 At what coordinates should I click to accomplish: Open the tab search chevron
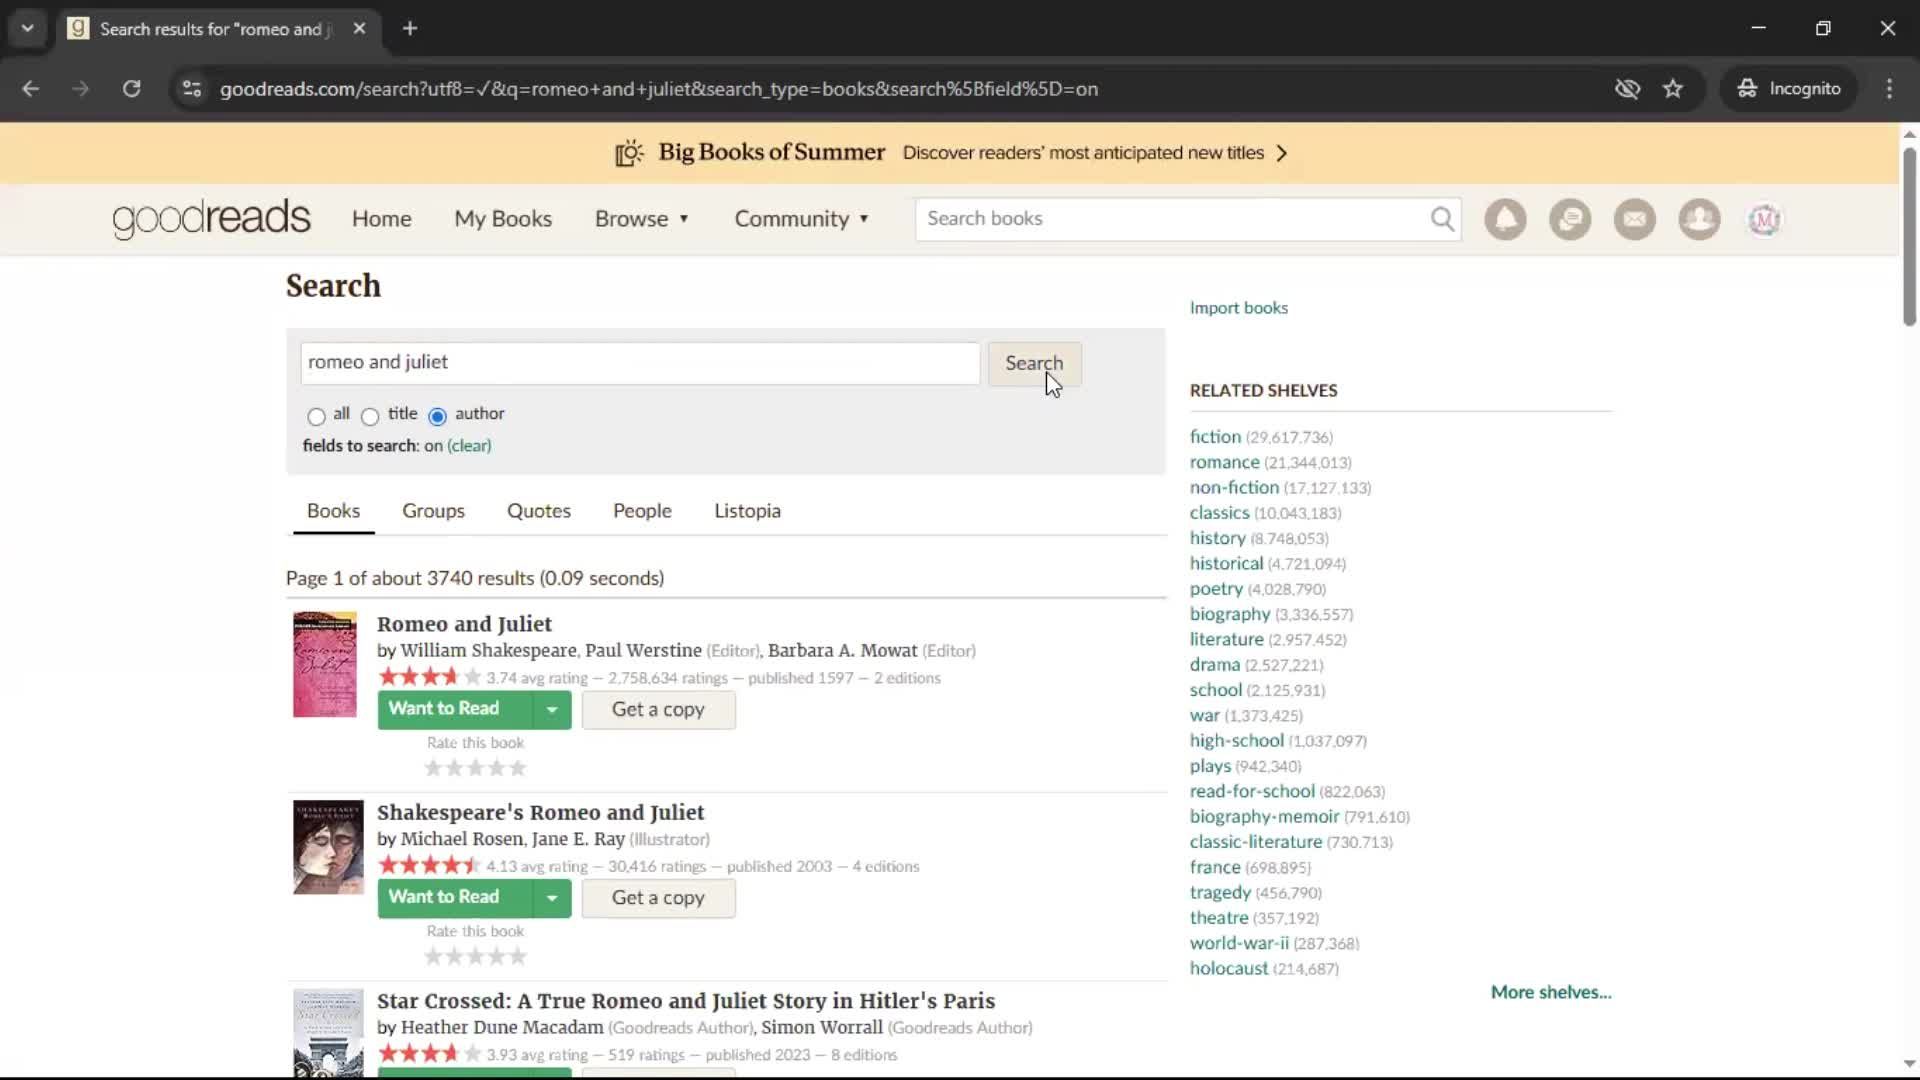(27, 28)
